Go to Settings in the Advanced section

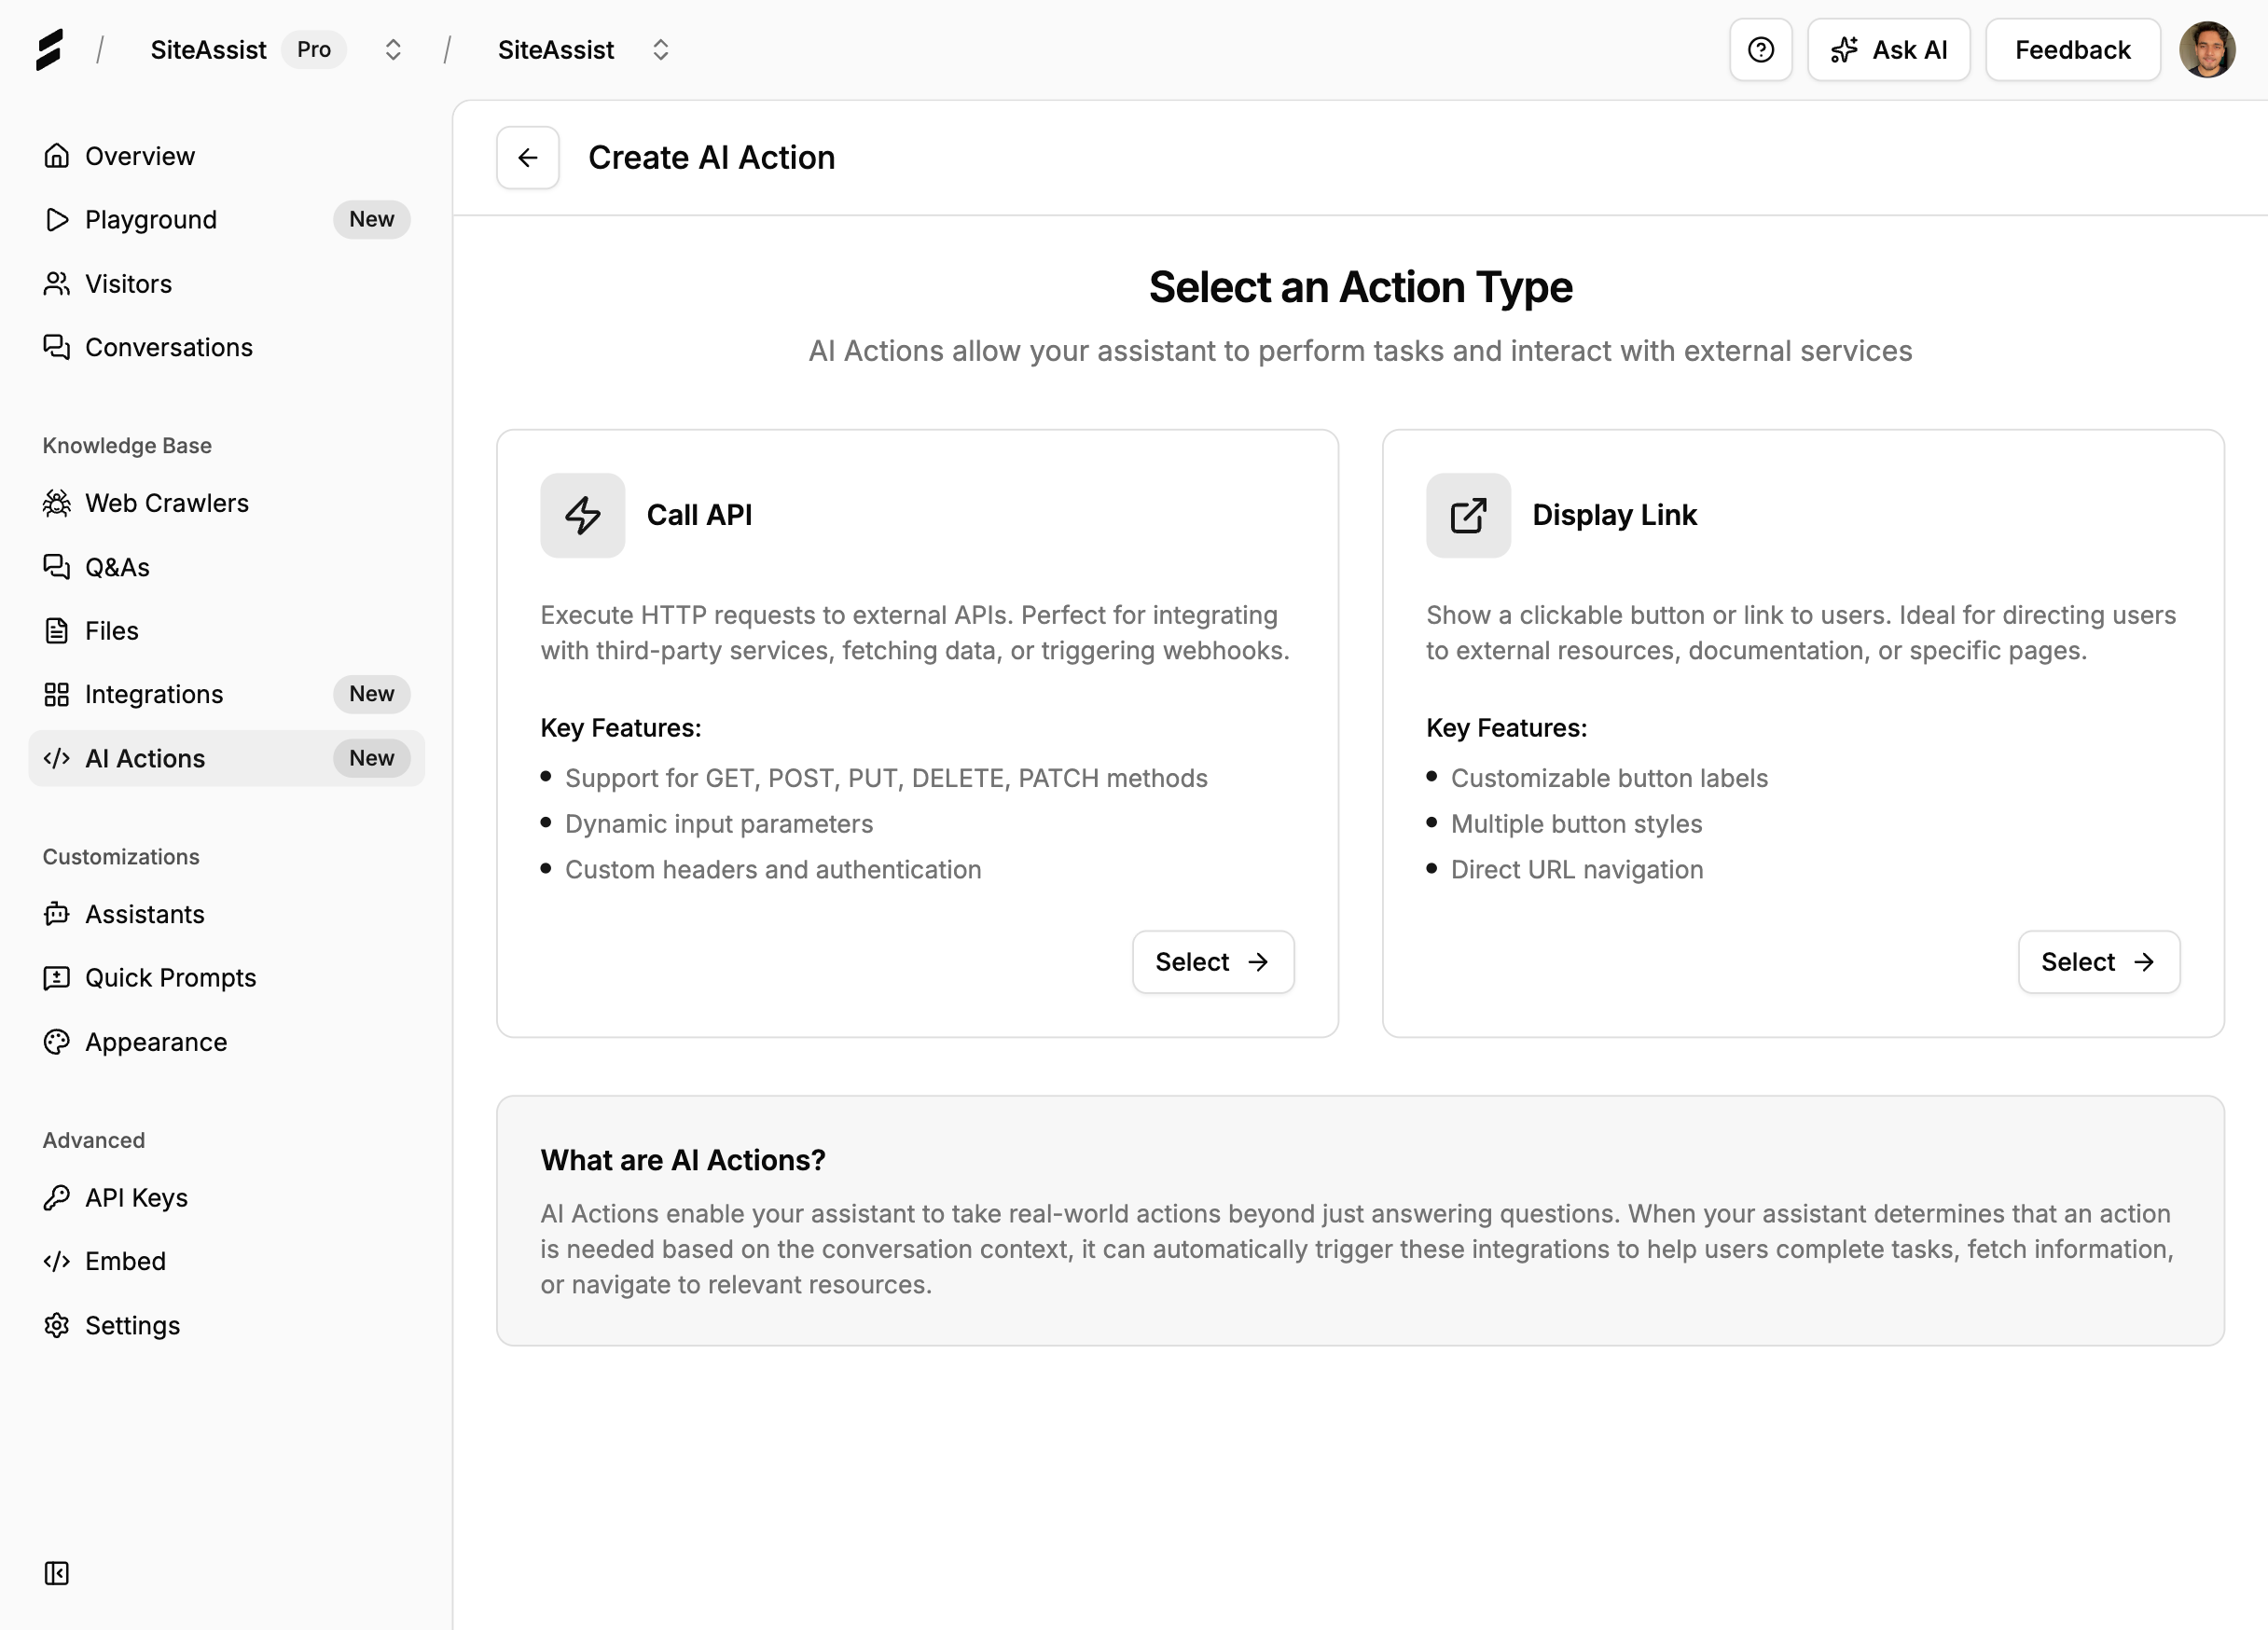132,1325
